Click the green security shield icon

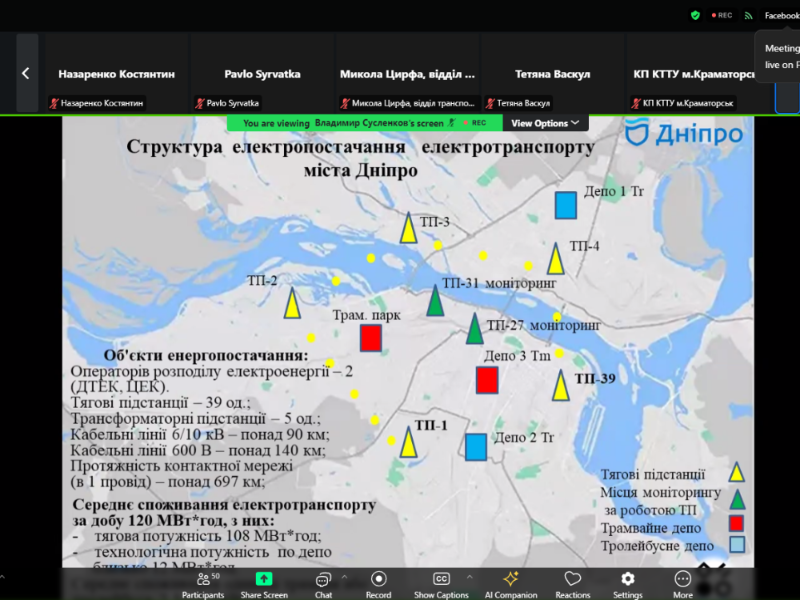[x=695, y=15]
